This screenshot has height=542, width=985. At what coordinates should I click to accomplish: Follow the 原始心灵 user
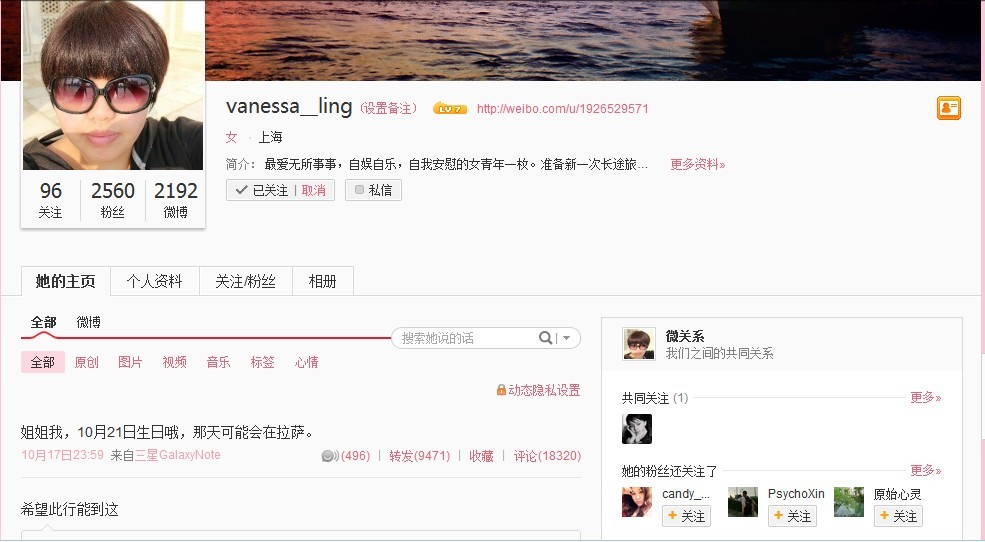(x=898, y=516)
